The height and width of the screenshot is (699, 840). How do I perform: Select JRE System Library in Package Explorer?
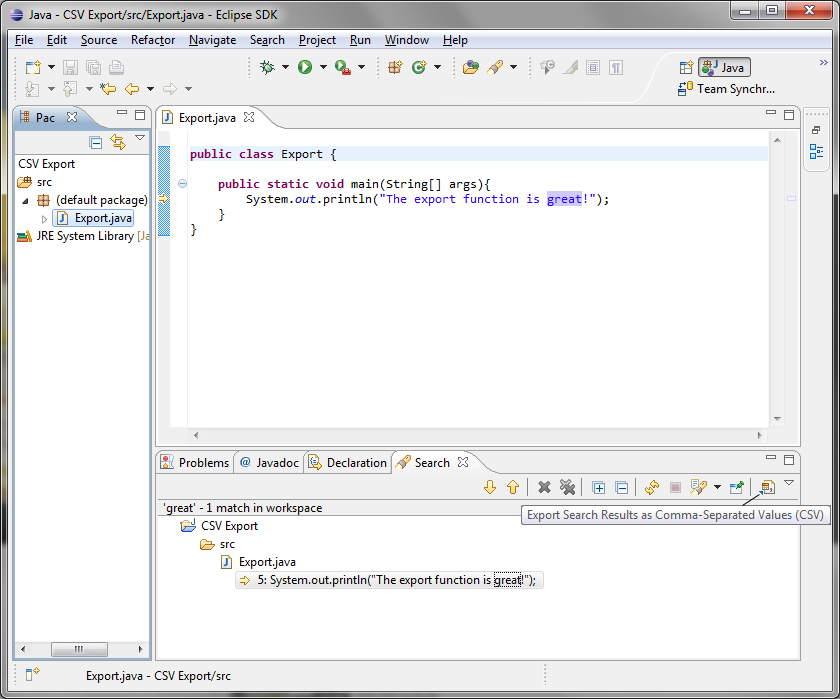point(85,236)
